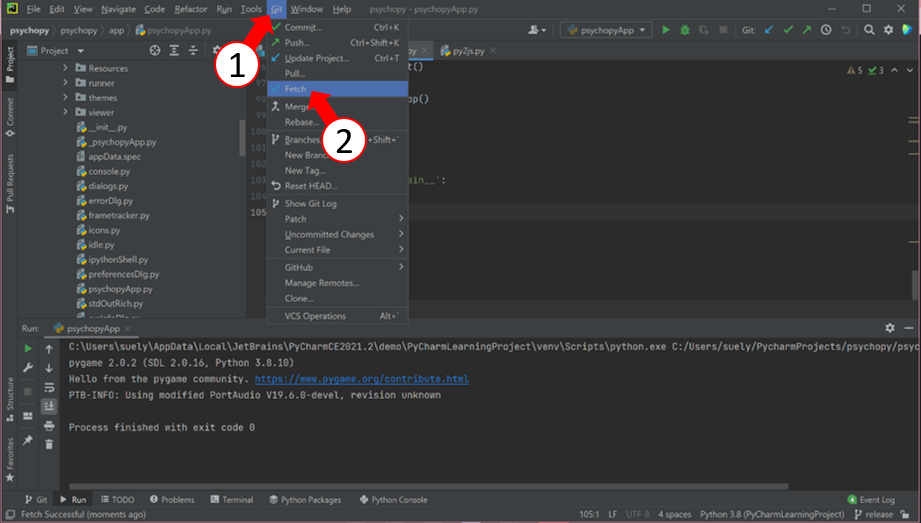Image resolution: width=921 pixels, height=523 pixels.
Task: Run psychopyApp with the green play button
Action: [665, 30]
